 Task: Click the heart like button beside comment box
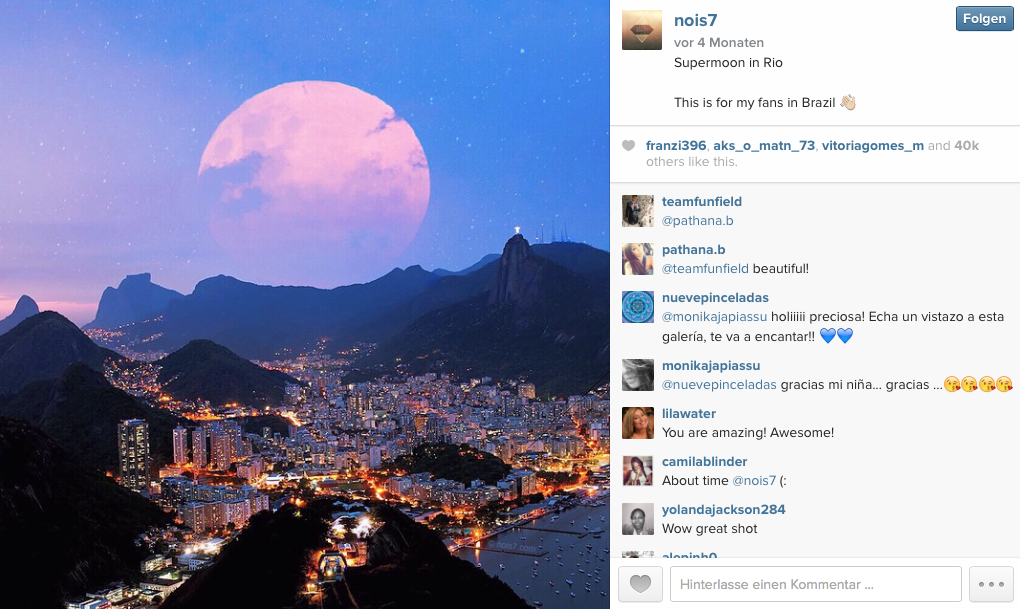pyautogui.click(x=640, y=584)
